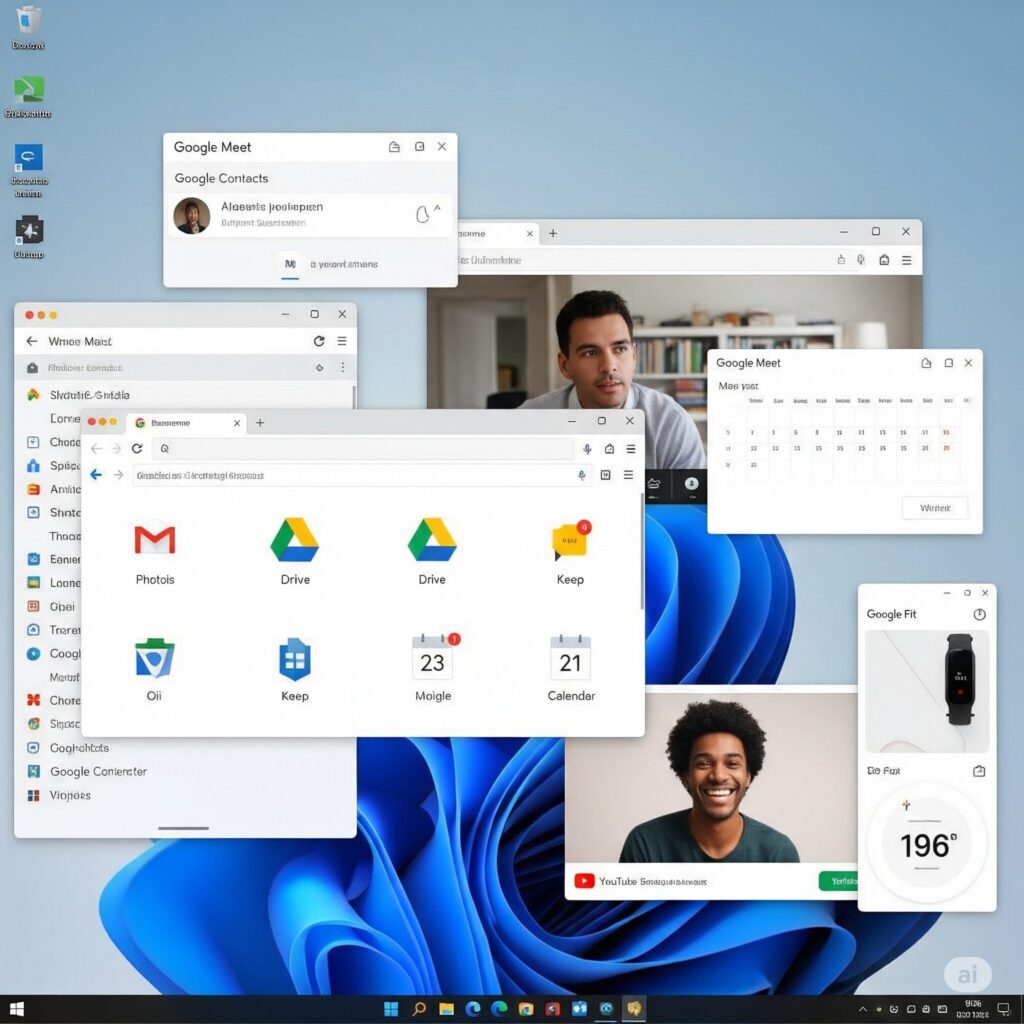The width and height of the screenshot is (1024, 1024).
Task: Click the share icon beside De Fox
Action: coord(978,771)
